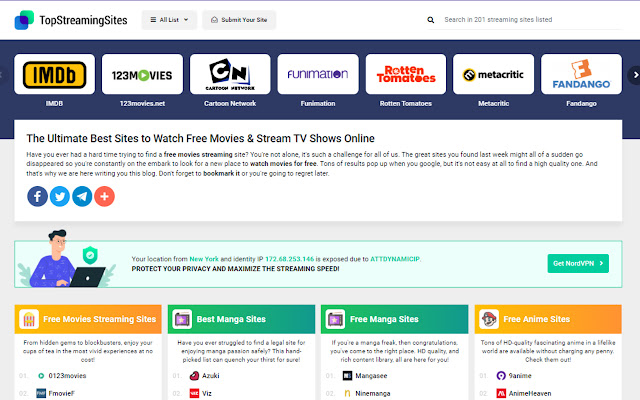Click the popcorn icon in Free Movies header
The height and width of the screenshot is (400, 640).
click(29, 319)
